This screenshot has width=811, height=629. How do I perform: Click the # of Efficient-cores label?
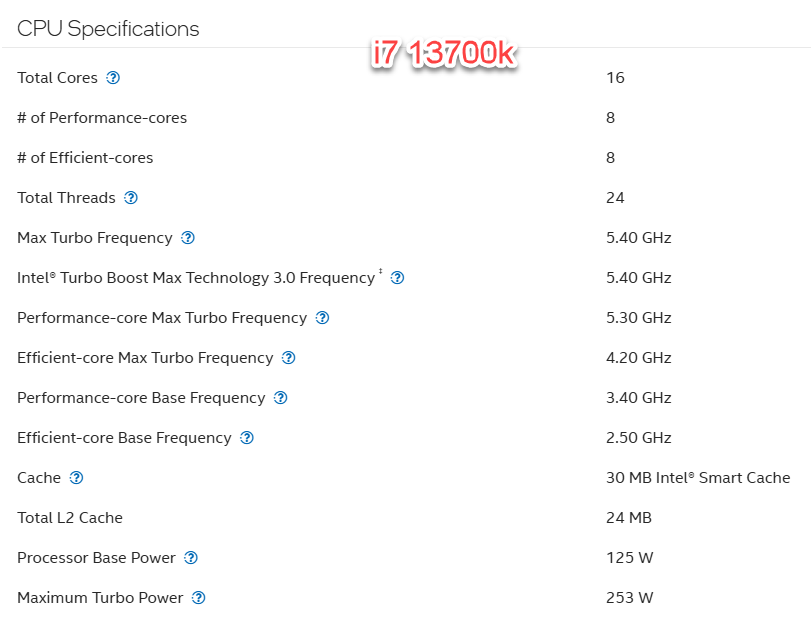pos(85,158)
